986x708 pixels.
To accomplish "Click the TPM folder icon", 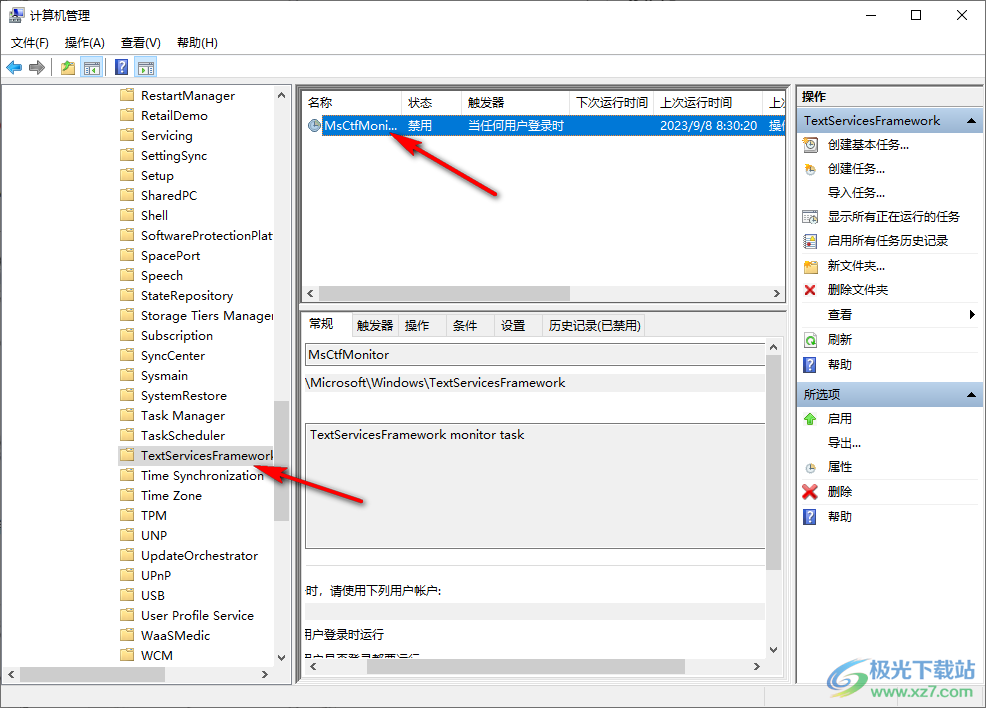I will 127,515.
